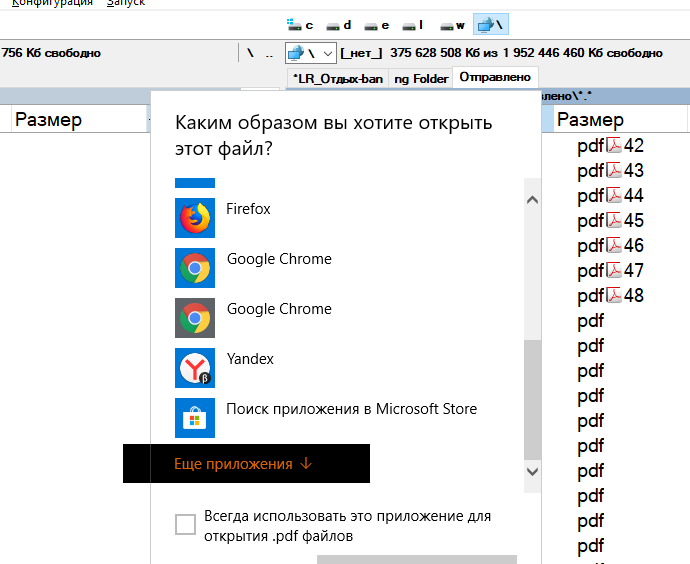Switch to drive w in Total Commander

(x=452, y=25)
